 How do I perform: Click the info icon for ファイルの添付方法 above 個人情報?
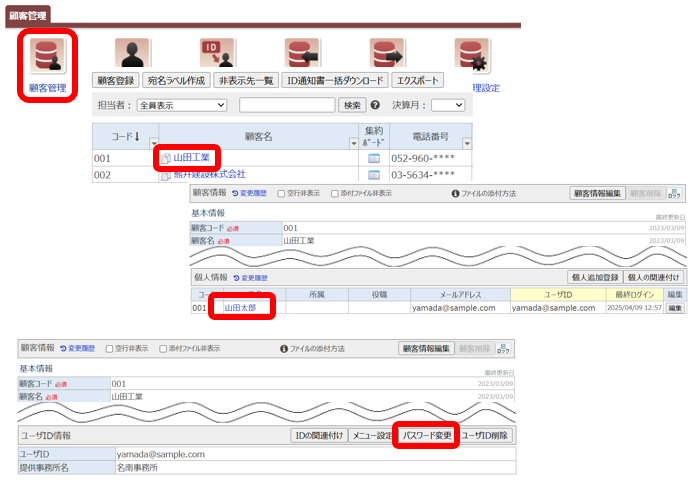tap(456, 193)
